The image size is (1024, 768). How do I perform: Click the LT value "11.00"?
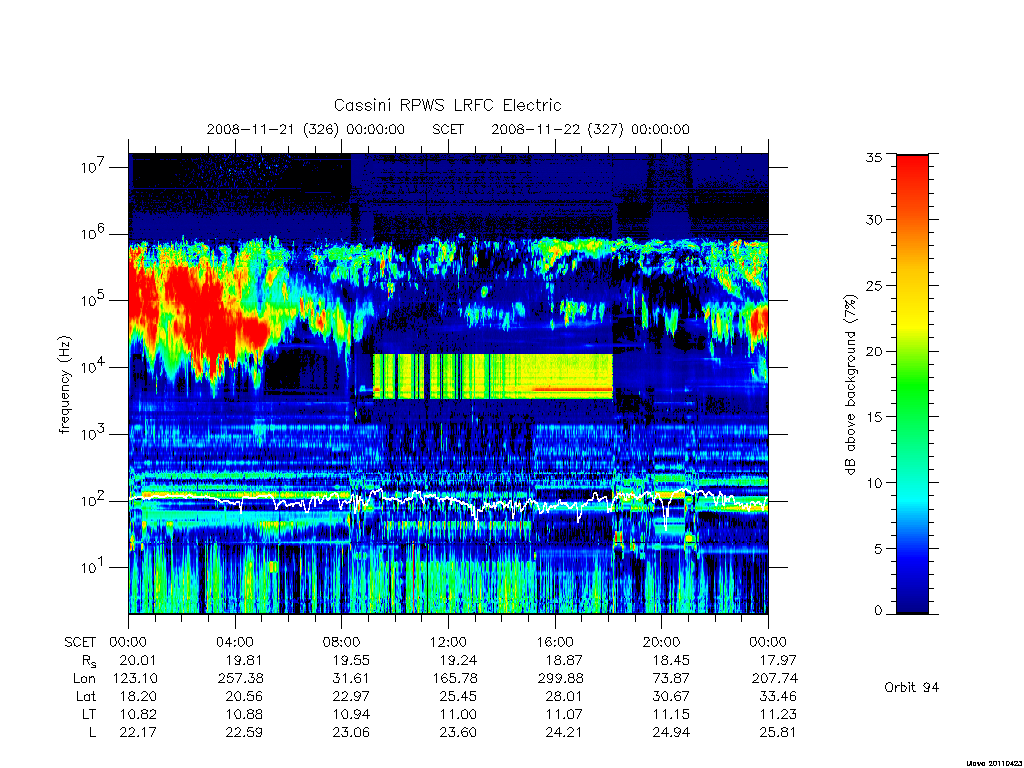pos(458,714)
